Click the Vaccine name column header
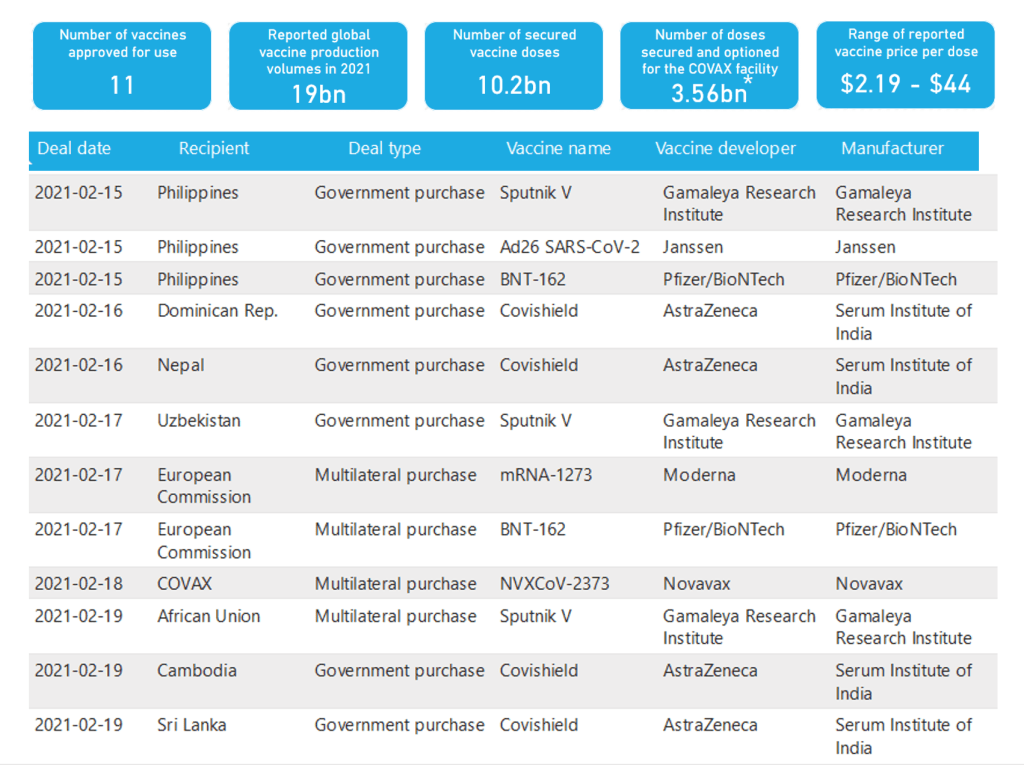 click(558, 149)
